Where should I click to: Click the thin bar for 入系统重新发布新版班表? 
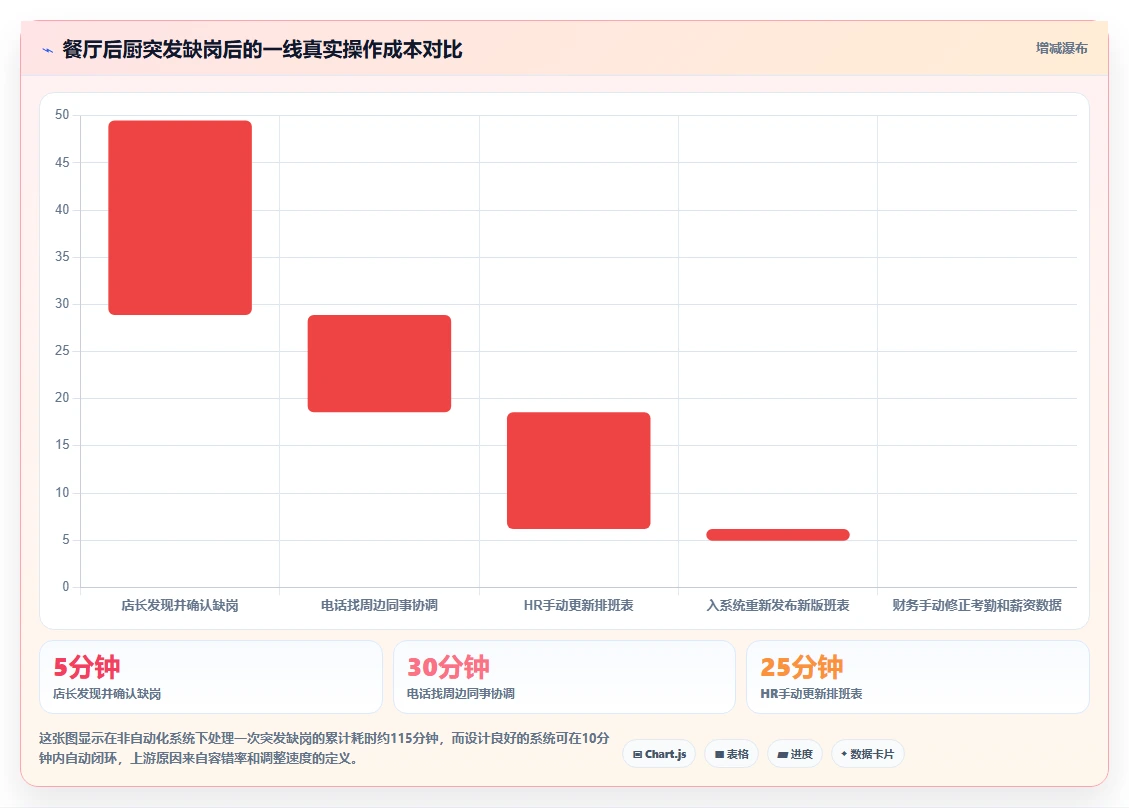pos(778,534)
